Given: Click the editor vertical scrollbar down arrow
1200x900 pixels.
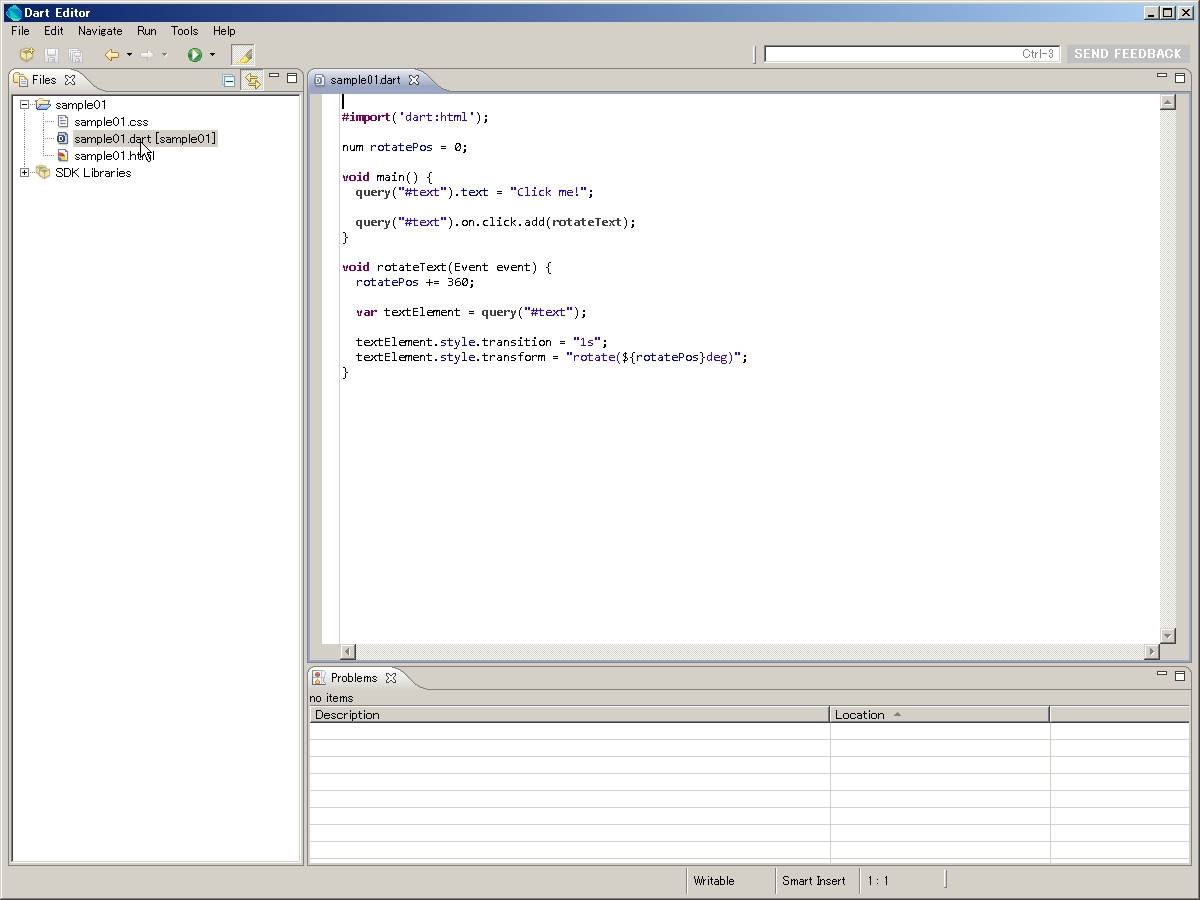Looking at the screenshot, I should point(1167,636).
